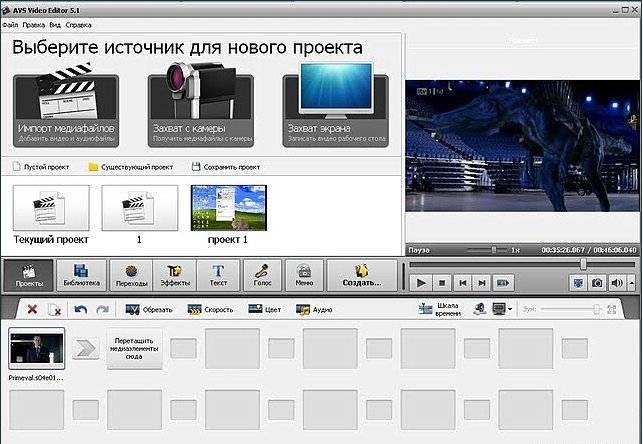Open the Библиотека (Library) panel
This screenshot has height=444, width=643.
coord(81,274)
